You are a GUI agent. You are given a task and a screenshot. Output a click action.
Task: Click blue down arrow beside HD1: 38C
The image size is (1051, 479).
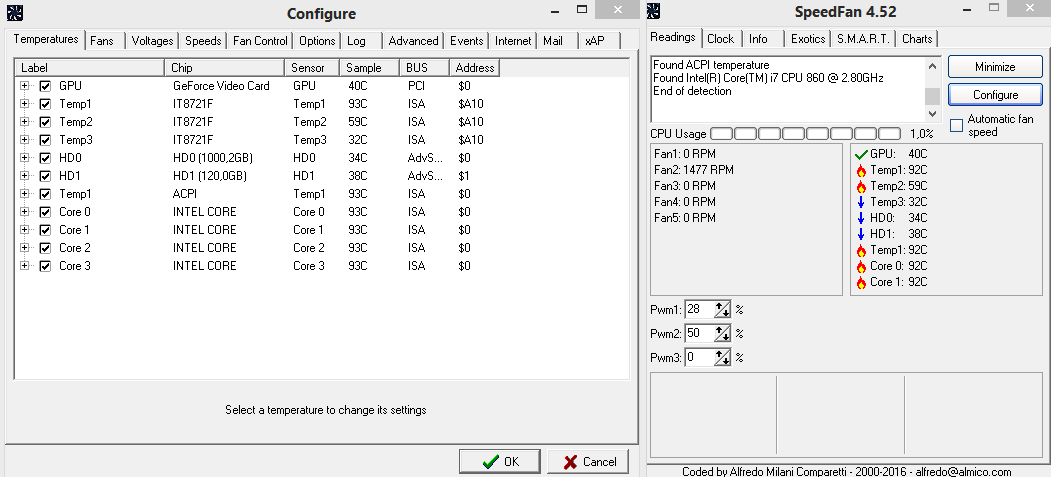[861, 234]
